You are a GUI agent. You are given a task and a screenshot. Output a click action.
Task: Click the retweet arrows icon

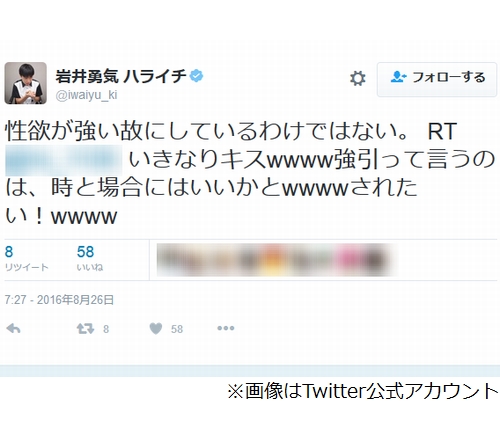[85, 329]
